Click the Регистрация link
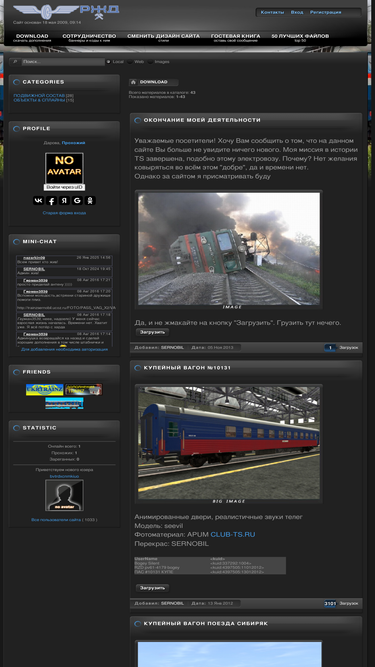This screenshot has width=375, height=667. 325,12
